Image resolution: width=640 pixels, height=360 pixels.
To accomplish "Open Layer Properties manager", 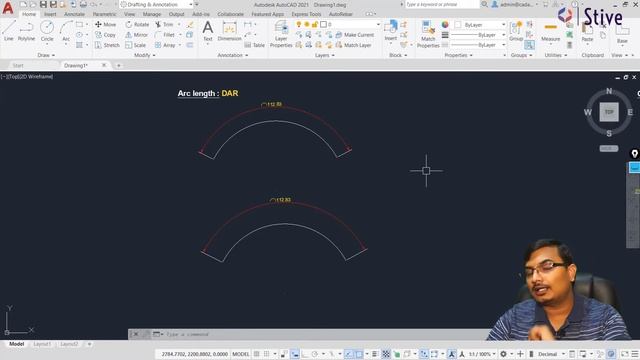I will [281, 34].
